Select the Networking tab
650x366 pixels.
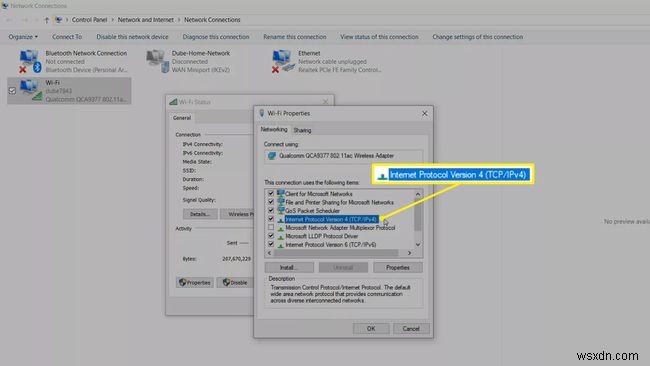[274, 130]
